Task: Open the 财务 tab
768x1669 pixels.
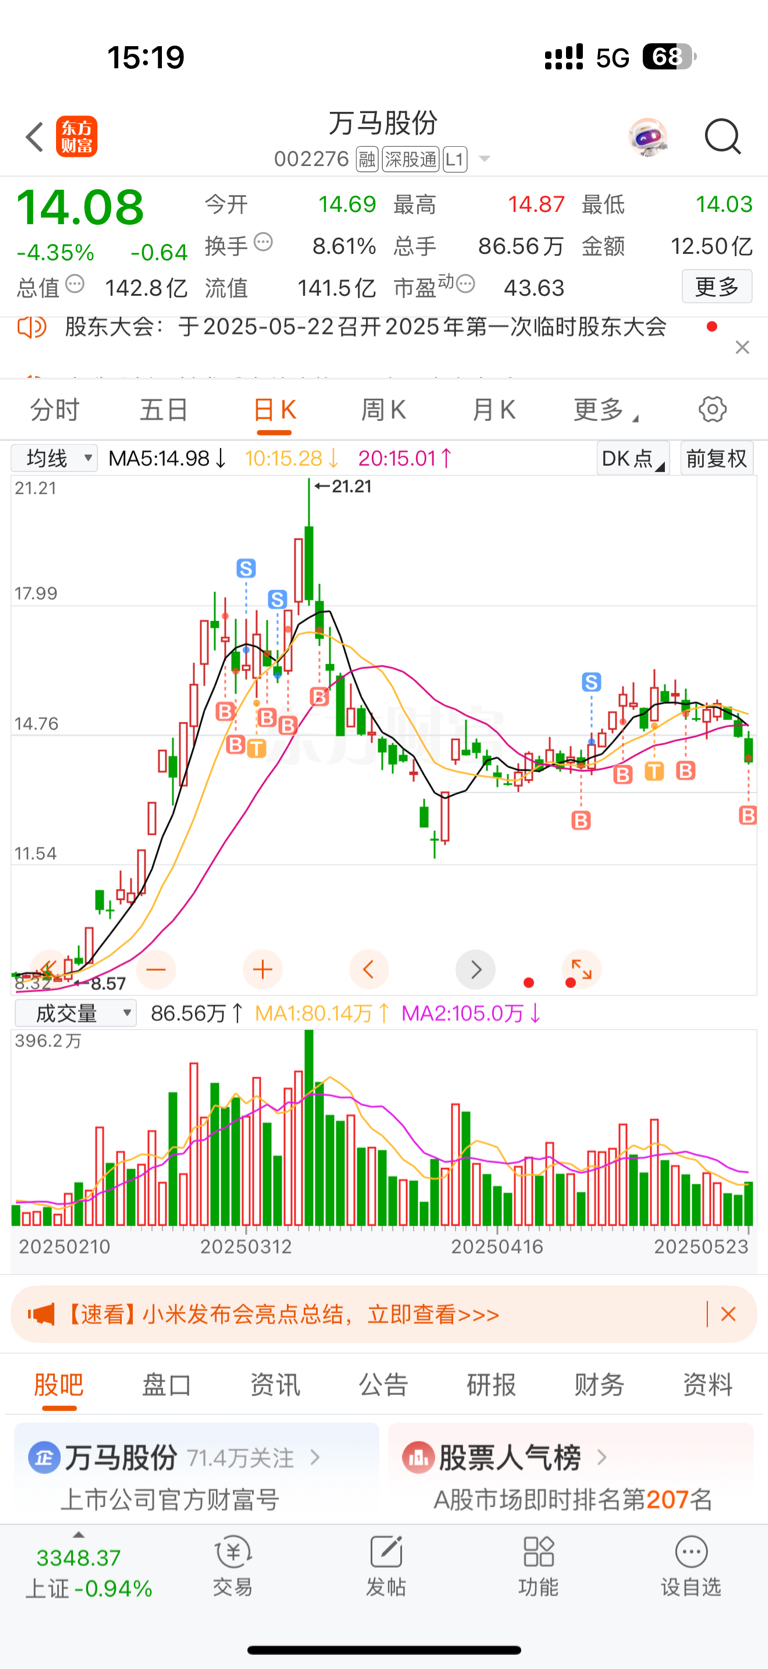Action: (x=600, y=1385)
